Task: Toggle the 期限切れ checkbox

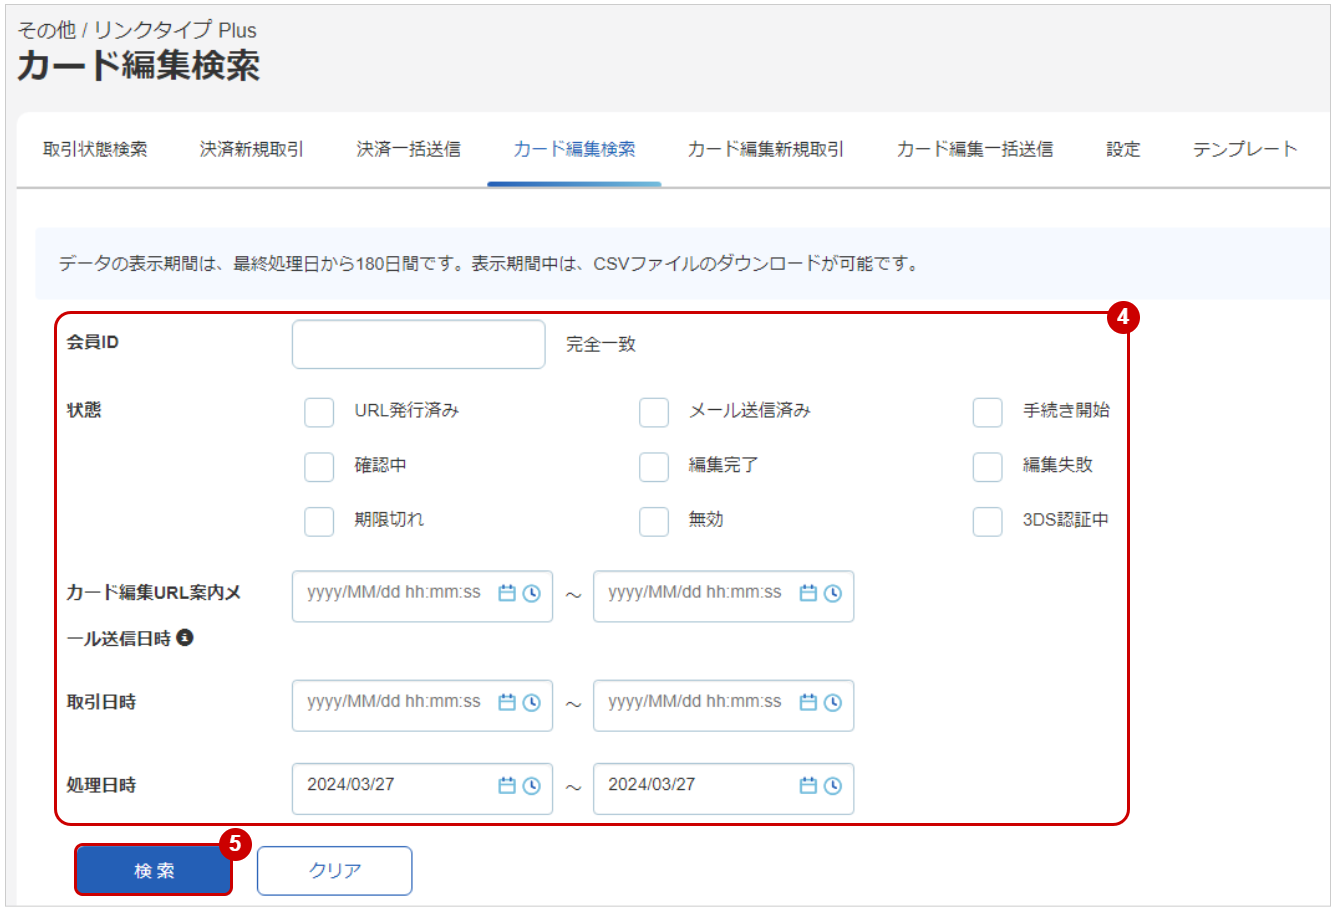Action: (x=319, y=521)
